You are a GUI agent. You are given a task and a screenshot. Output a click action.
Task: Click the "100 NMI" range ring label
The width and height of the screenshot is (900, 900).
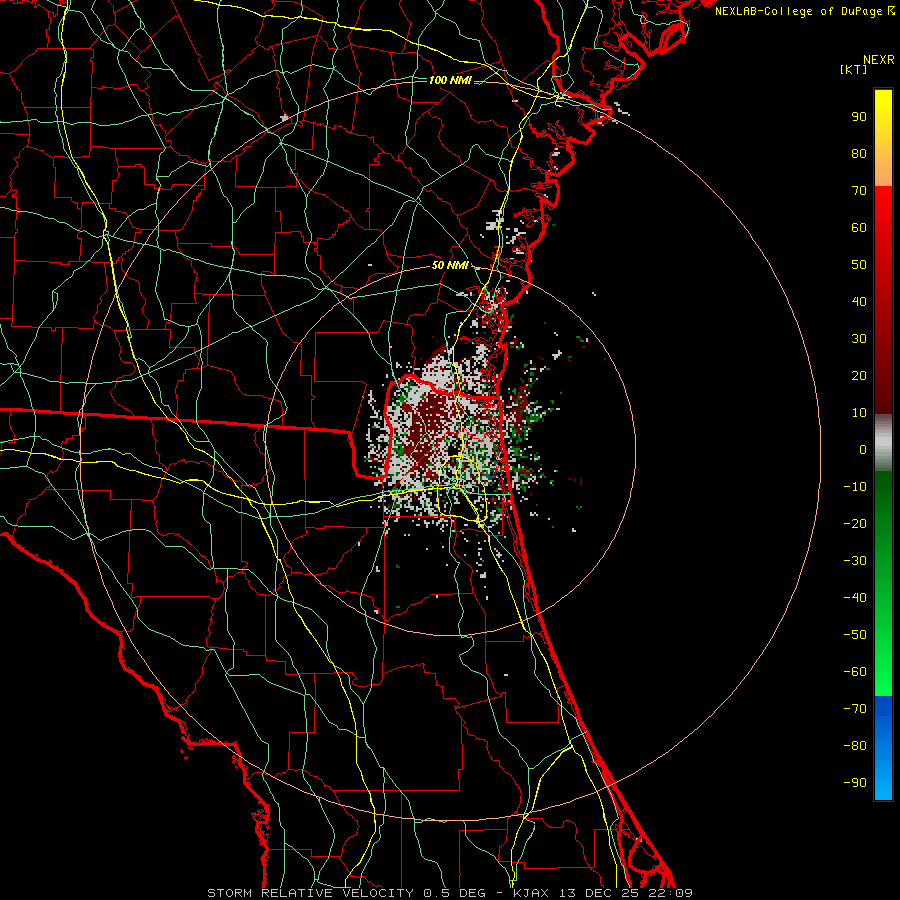pos(450,80)
